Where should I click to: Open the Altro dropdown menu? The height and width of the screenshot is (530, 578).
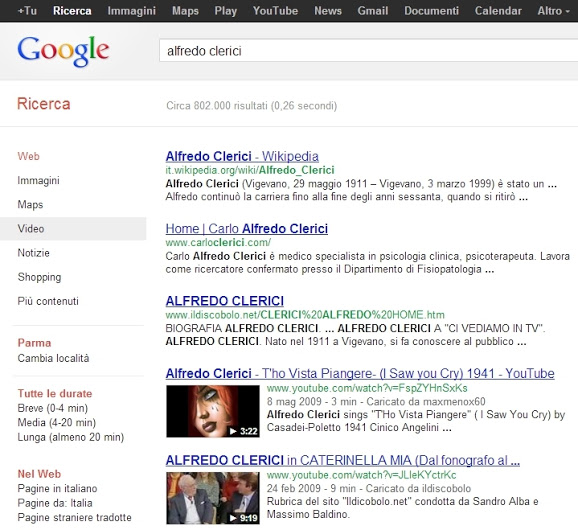click(x=554, y=11)
